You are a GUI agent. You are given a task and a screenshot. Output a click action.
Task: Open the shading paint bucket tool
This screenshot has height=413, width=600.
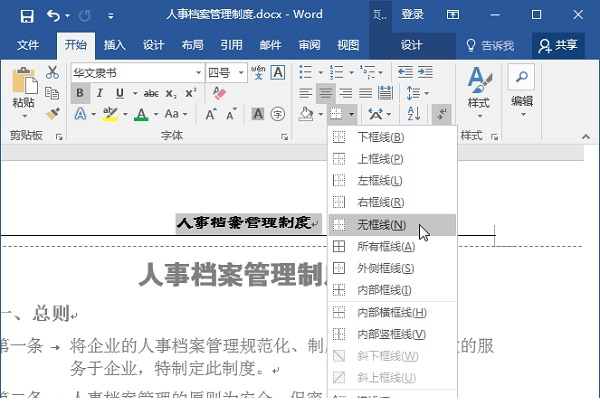pos(306,114)
